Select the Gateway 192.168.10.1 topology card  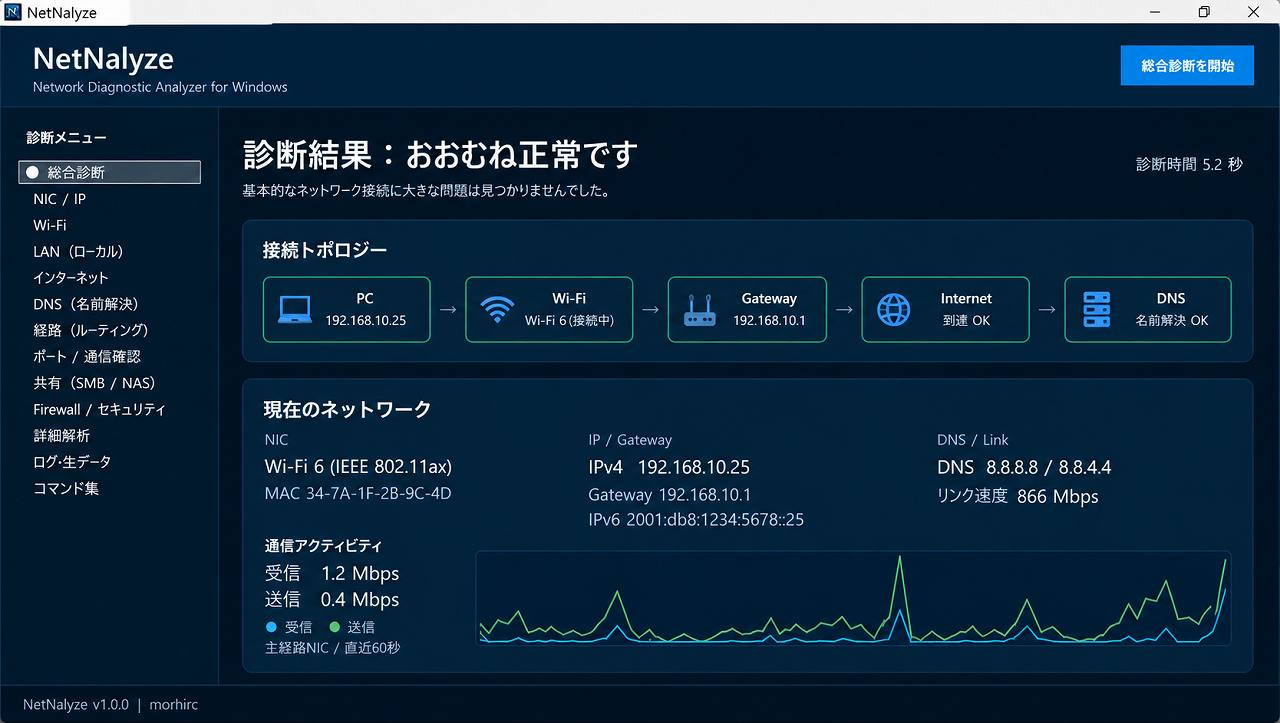[747, 310]
